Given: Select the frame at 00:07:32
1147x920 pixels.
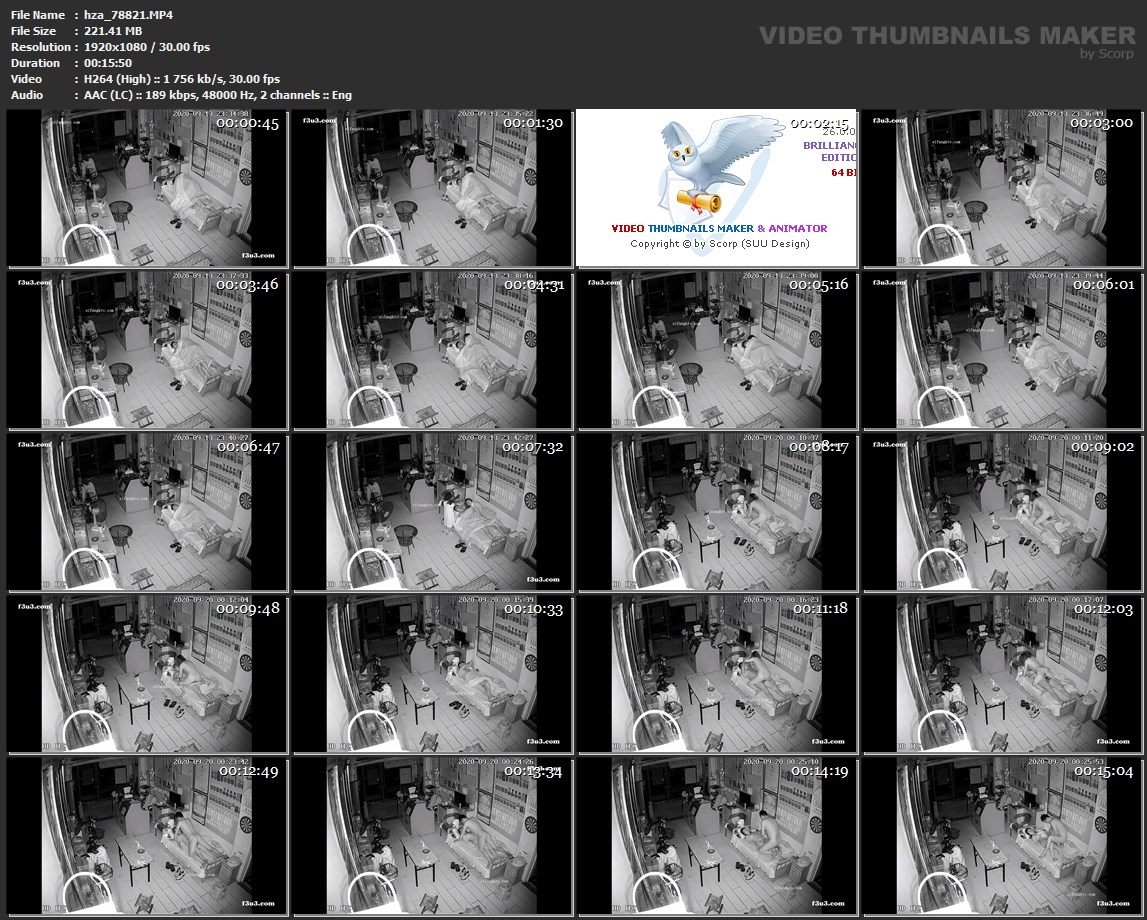Looking at the screenshot, I should click(x=432, y=512).
